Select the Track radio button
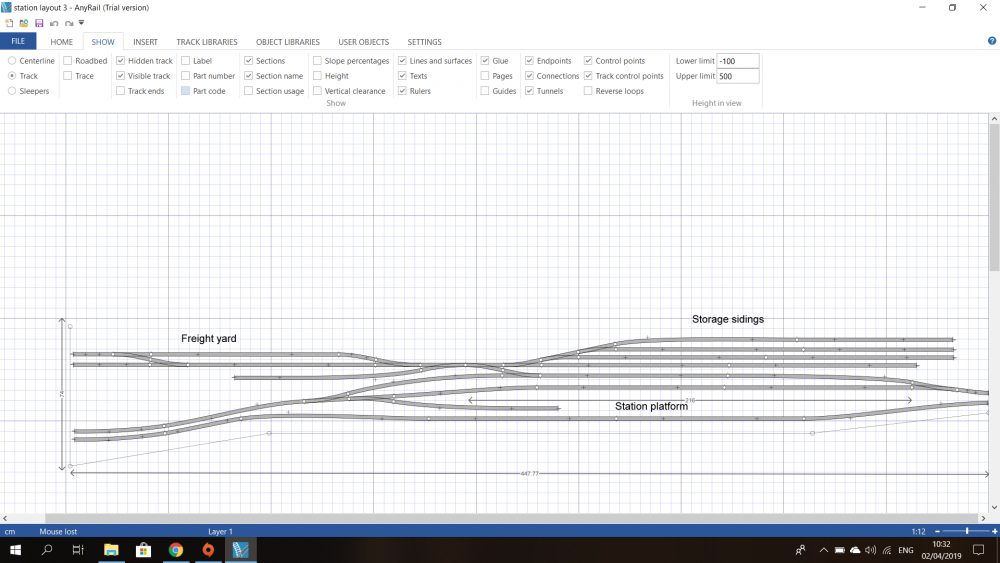The height and width of the screenshot is (563, 1000). (x=12, y=76)
